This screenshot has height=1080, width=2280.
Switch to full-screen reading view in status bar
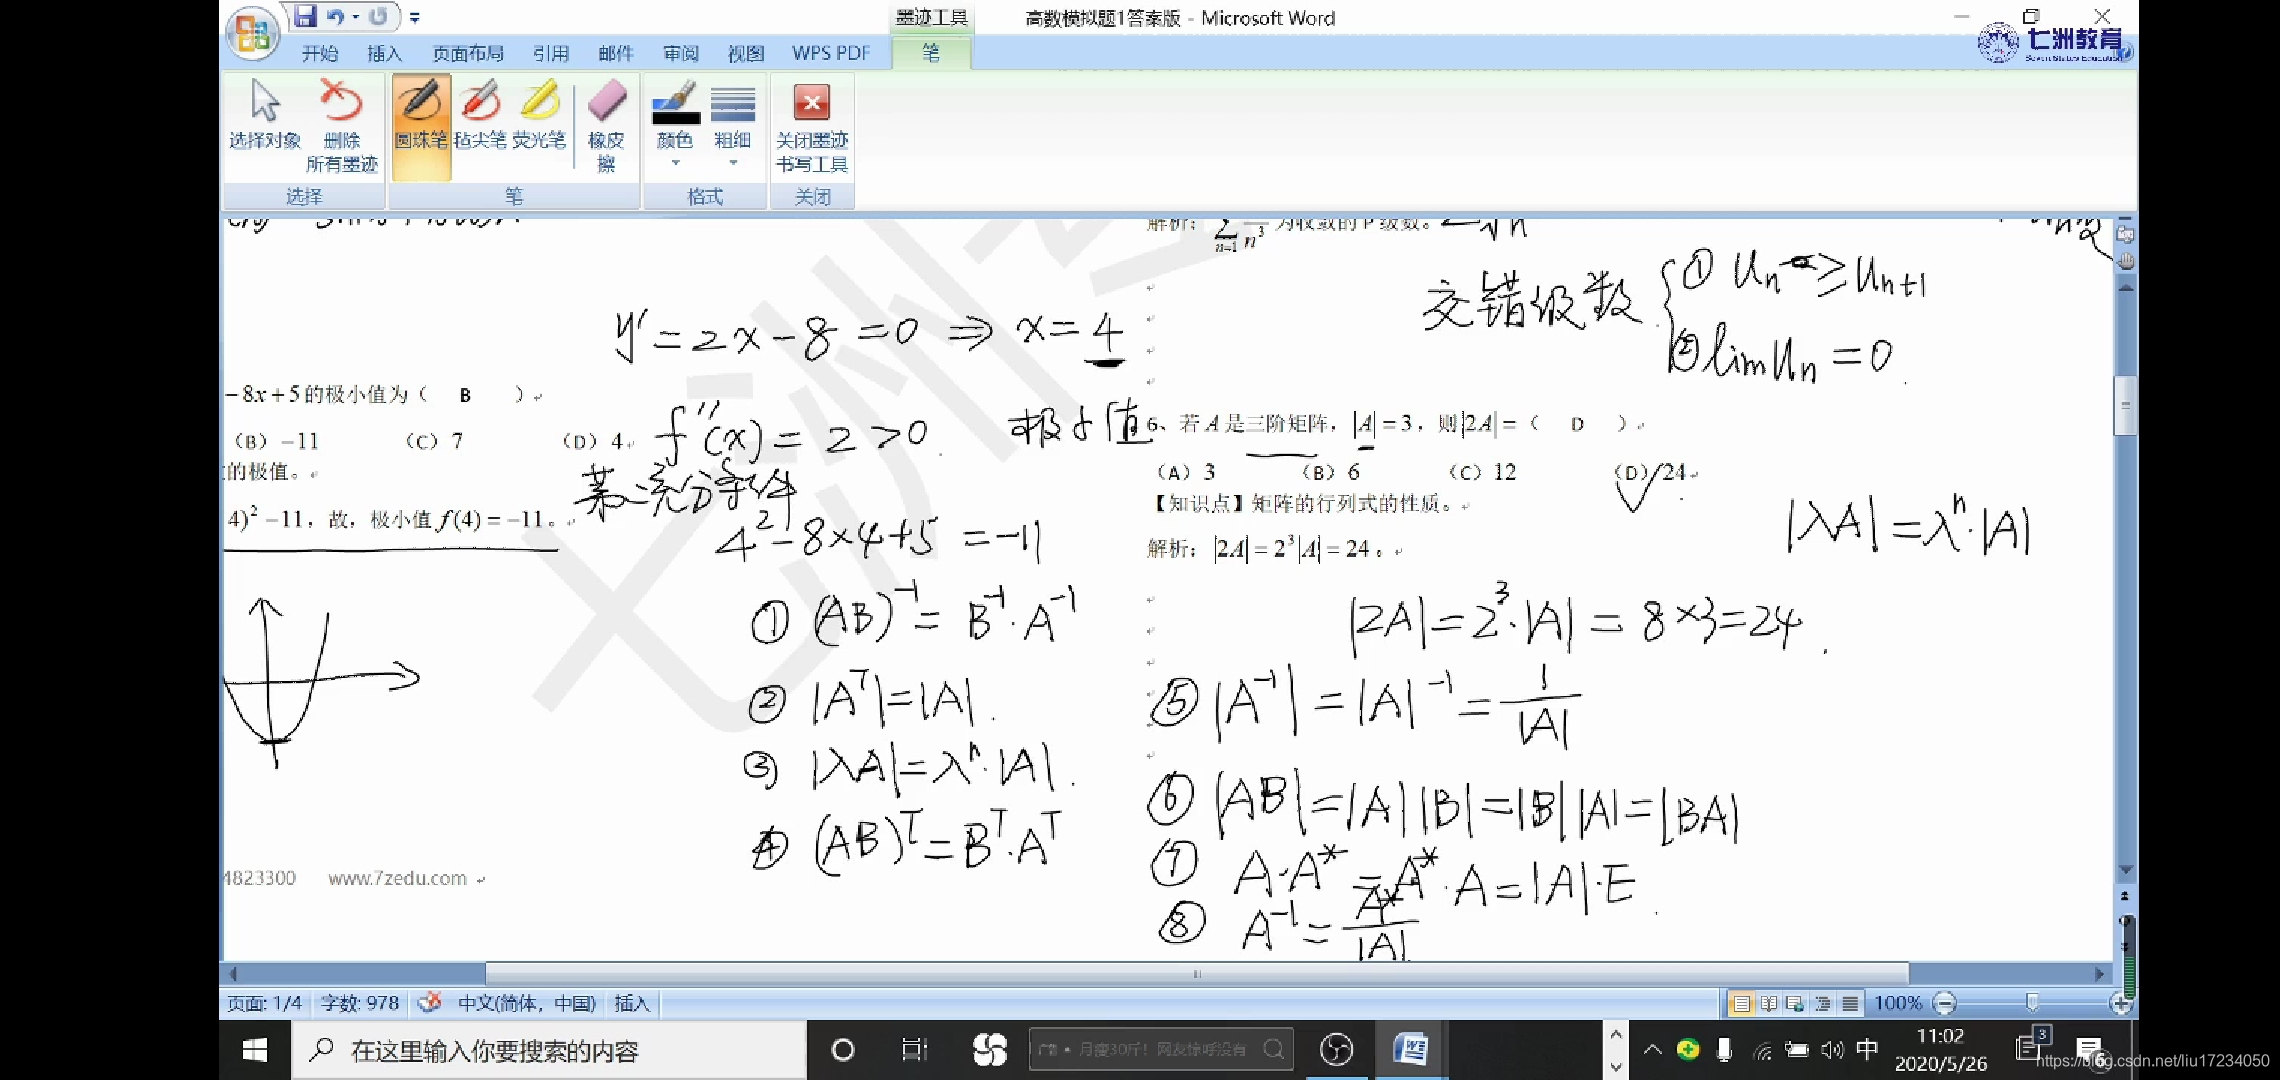(1769, 1003)
